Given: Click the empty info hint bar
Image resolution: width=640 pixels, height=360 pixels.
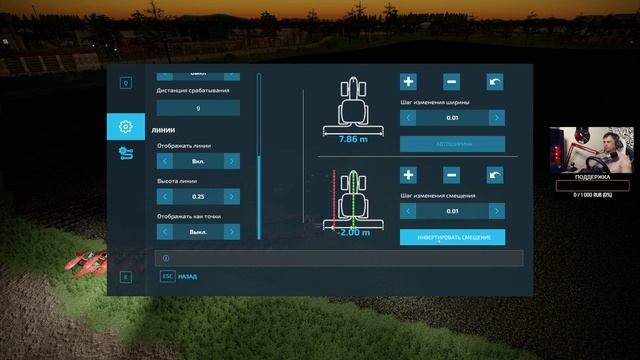Looking at the screenshot, I should [x=339, y=258].
